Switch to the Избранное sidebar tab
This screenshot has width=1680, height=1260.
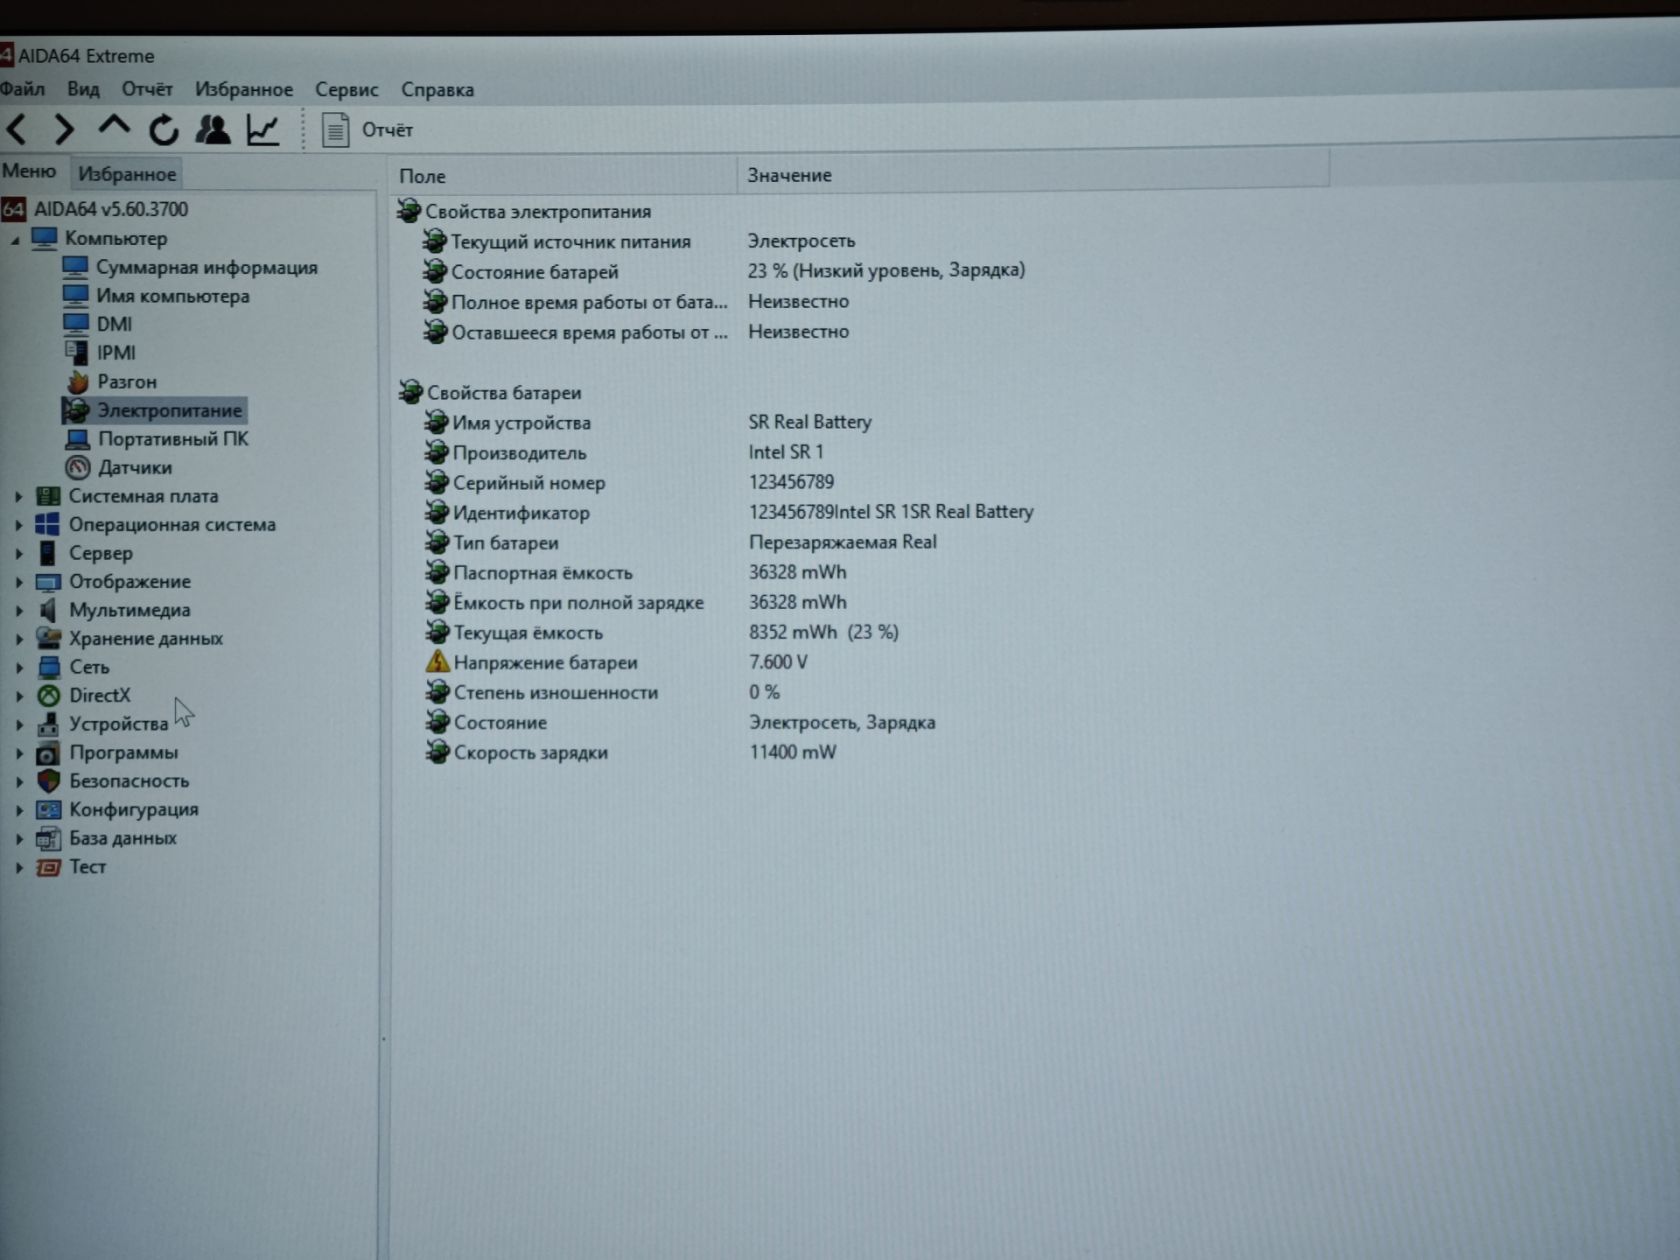click(127, 174)
